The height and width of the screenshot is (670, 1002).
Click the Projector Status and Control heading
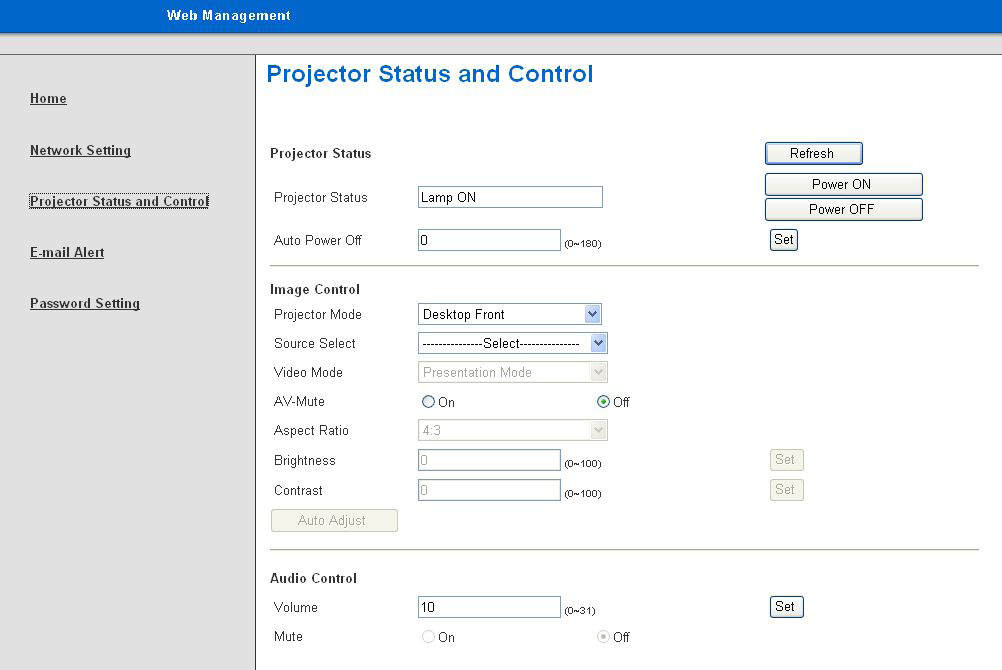tap(429, 74)
